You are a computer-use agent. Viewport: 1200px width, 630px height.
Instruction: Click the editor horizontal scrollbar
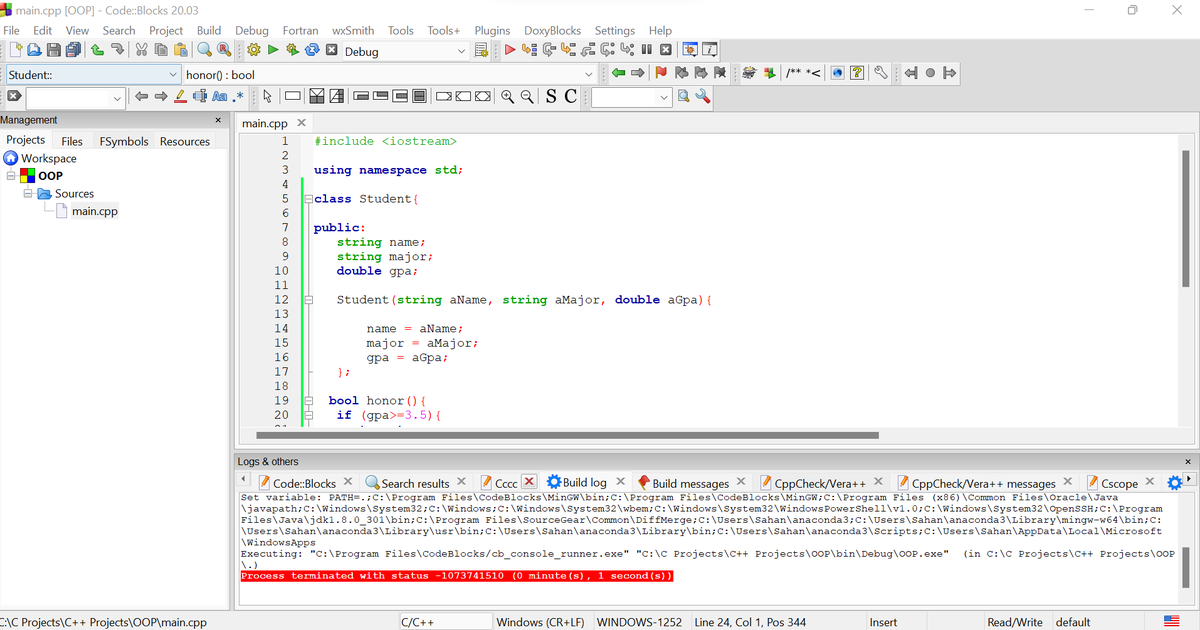coord(567,435)
